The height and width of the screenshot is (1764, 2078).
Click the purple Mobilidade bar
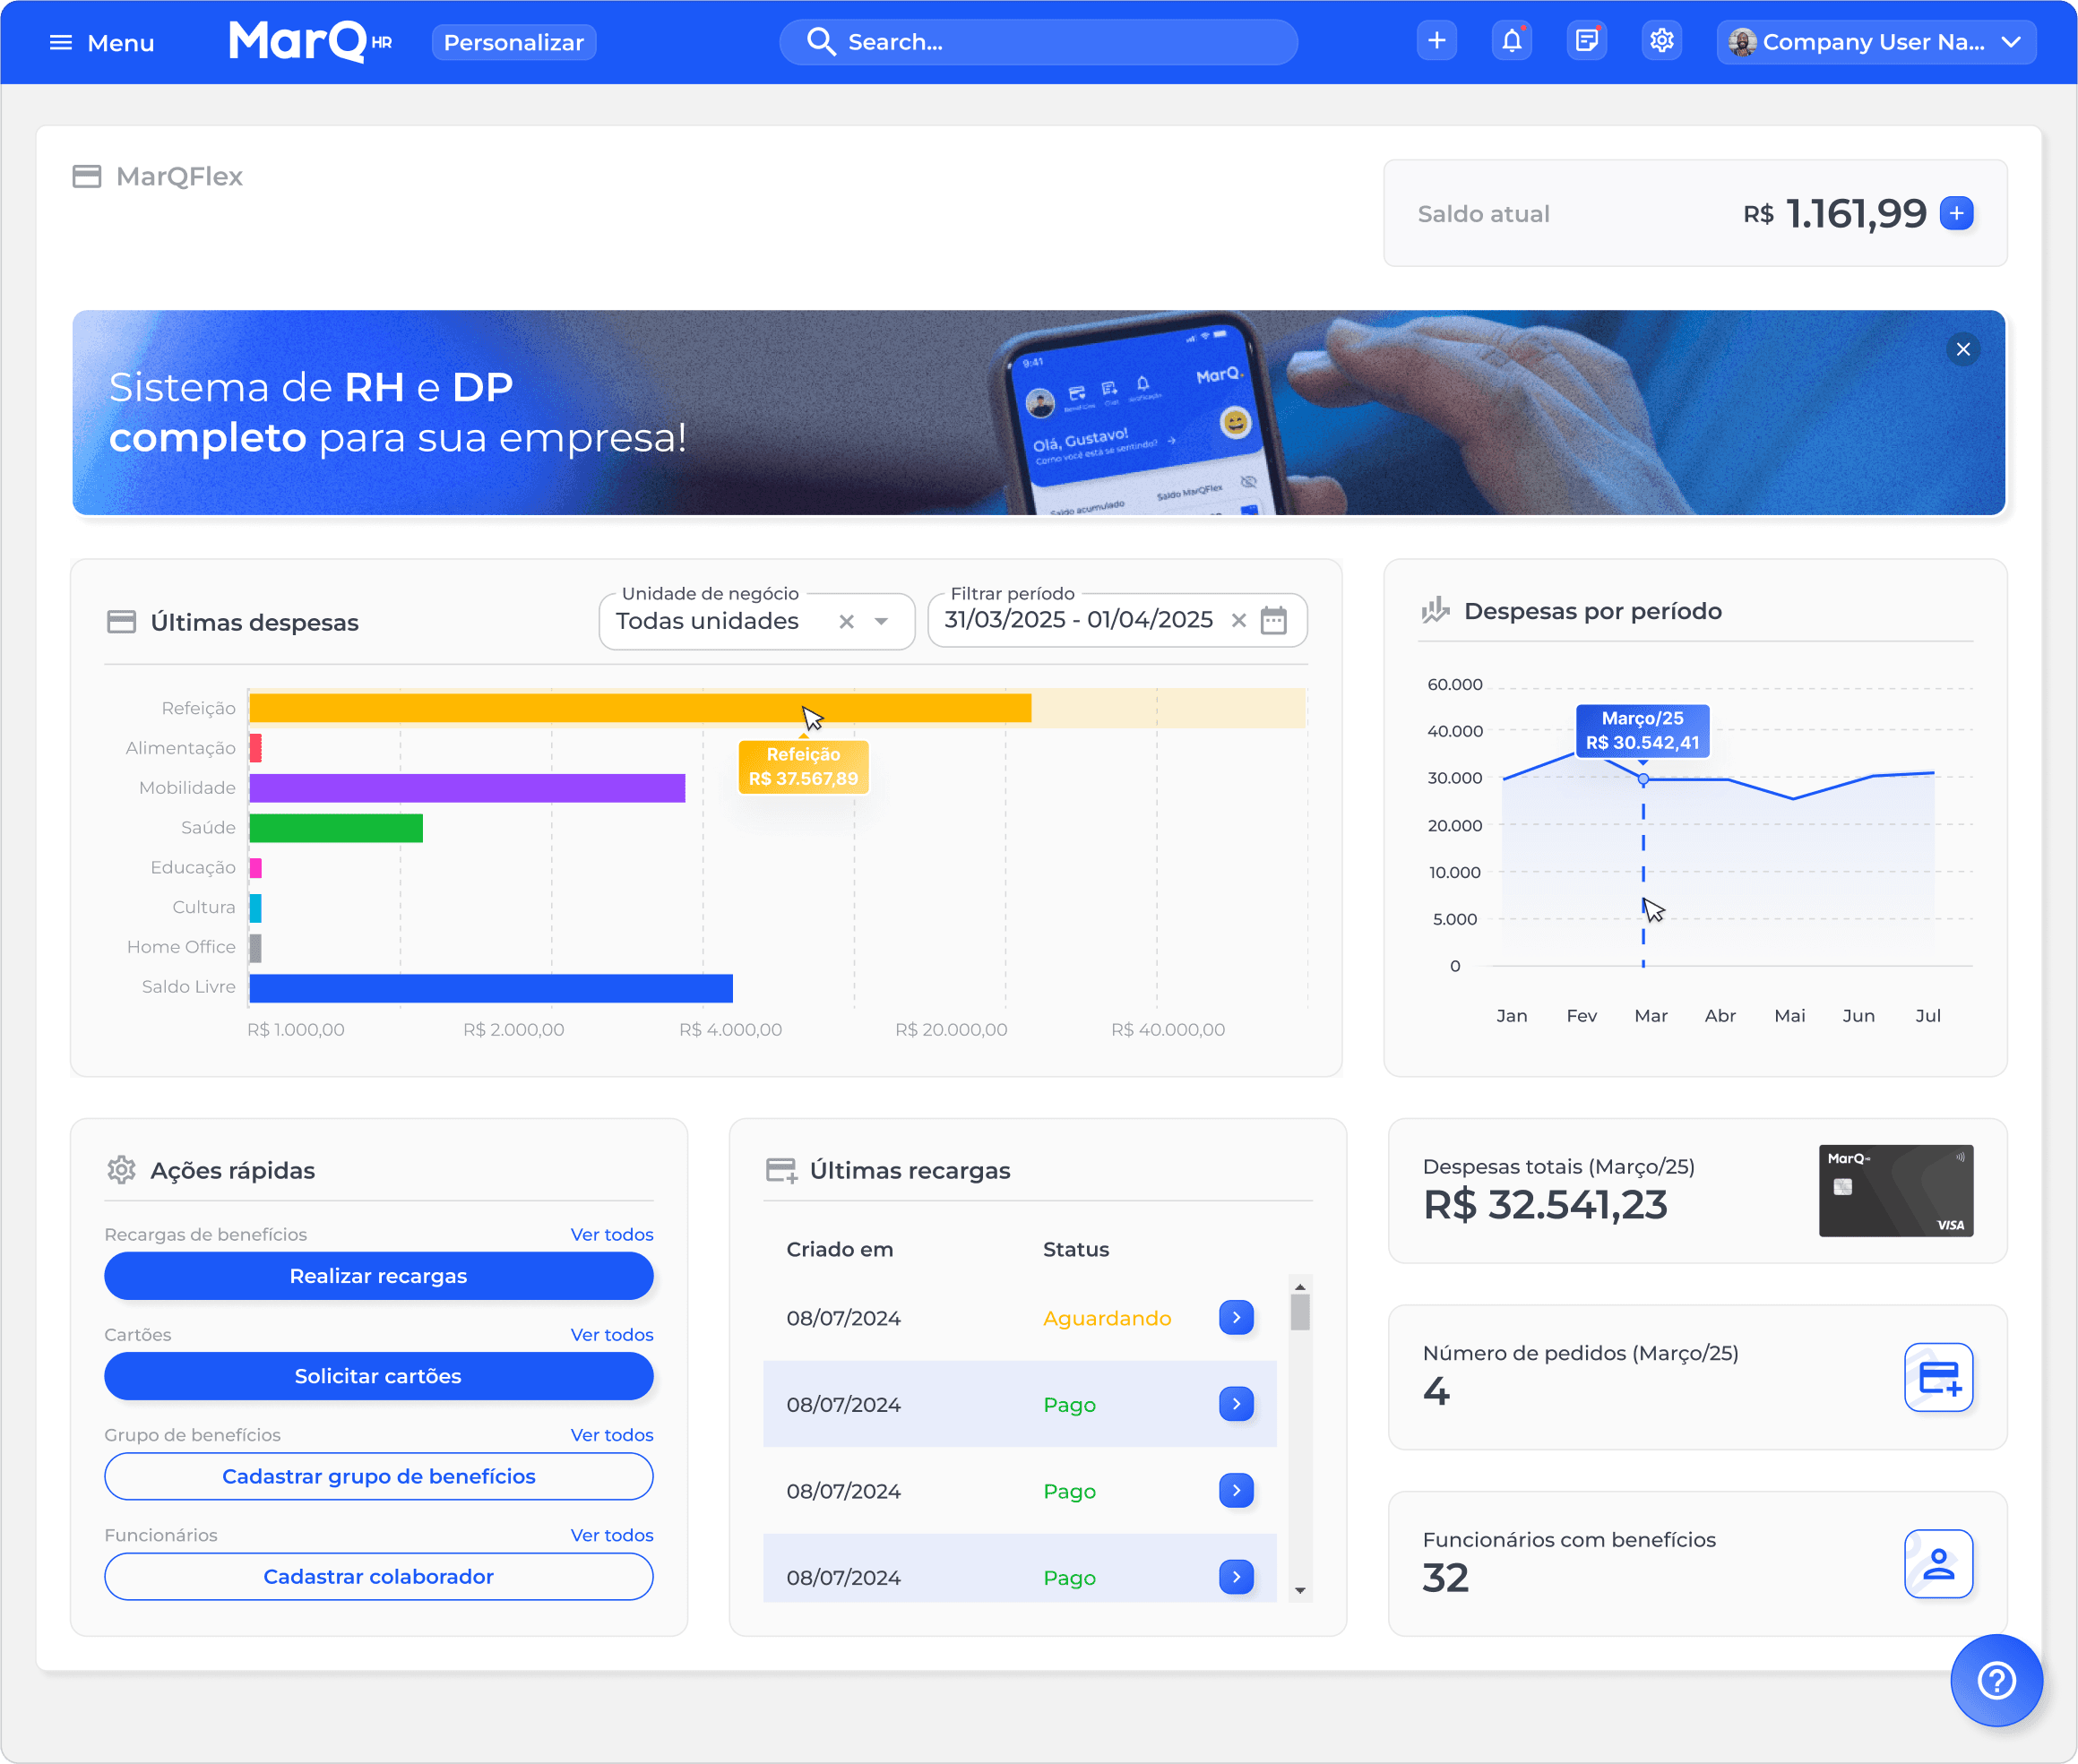pos(466,788)
